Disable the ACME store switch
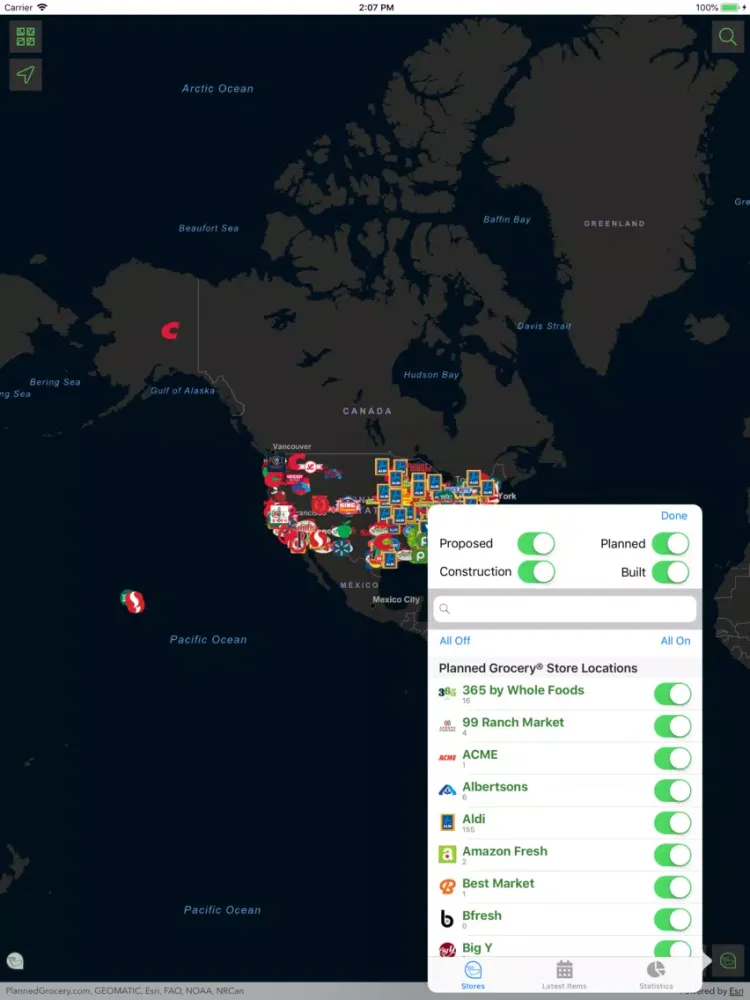Image resolution: width=750 pixels, height=1000 pixels. [673, 758]
